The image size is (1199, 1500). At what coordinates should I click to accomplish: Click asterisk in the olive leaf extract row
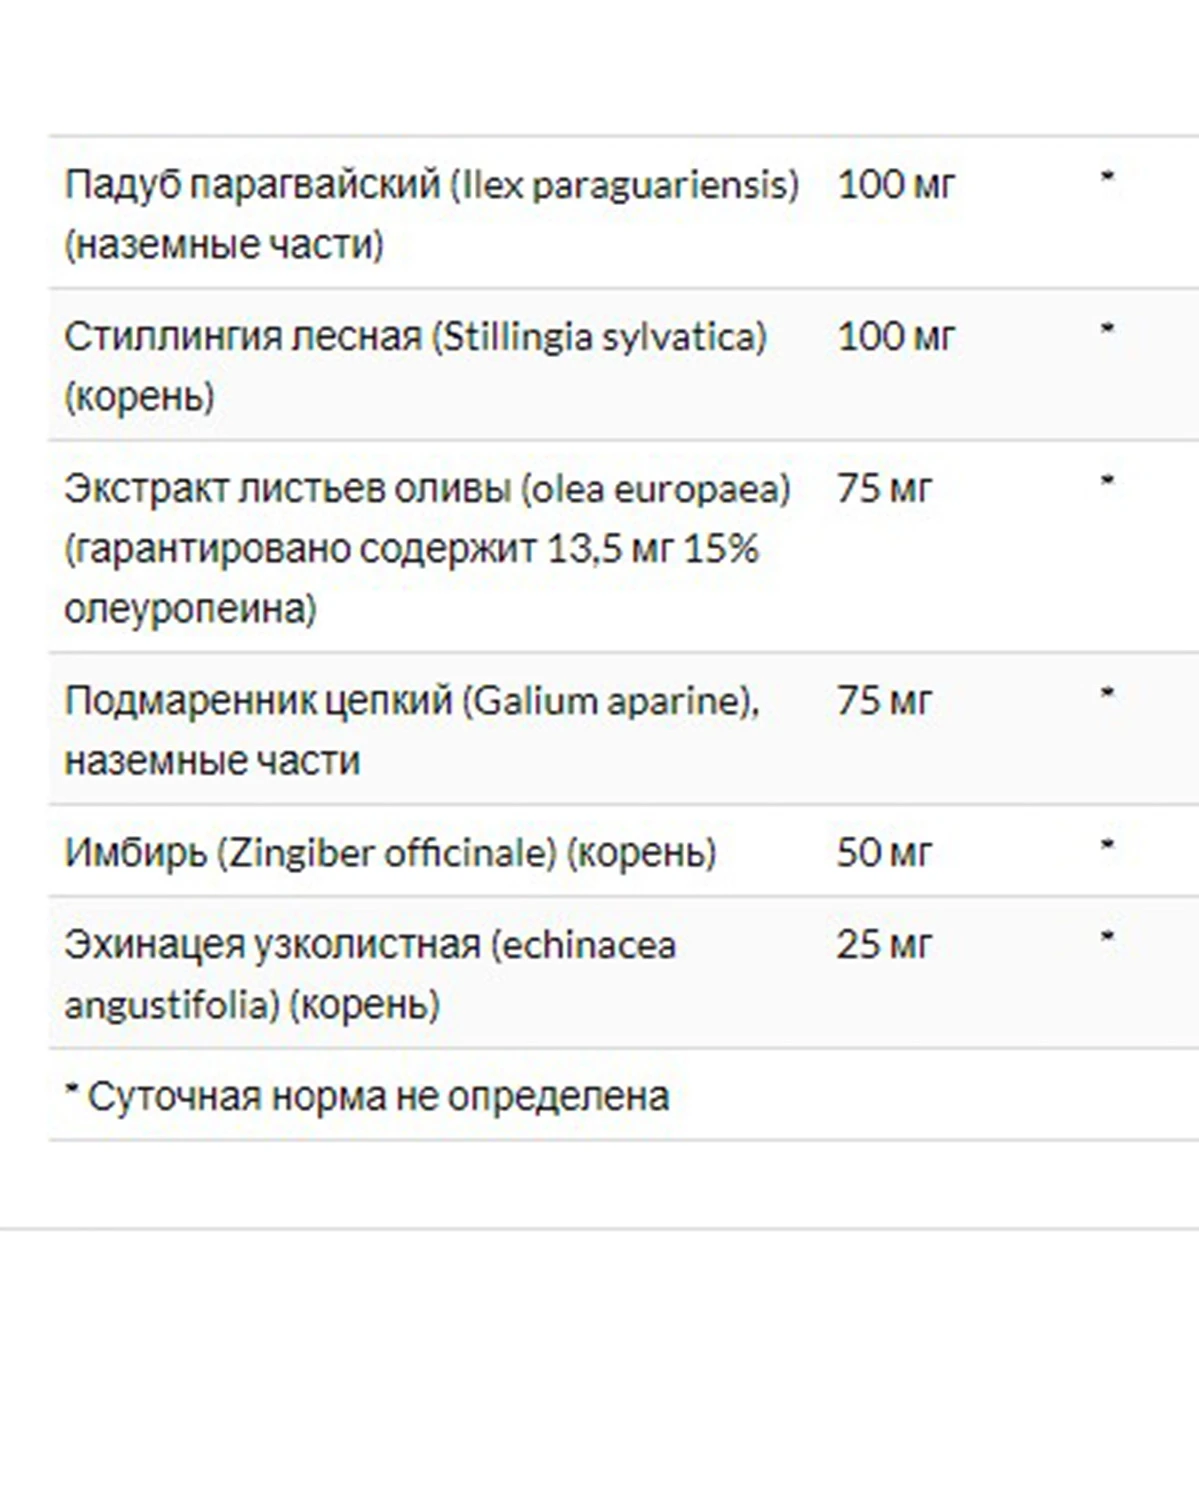1107,481
